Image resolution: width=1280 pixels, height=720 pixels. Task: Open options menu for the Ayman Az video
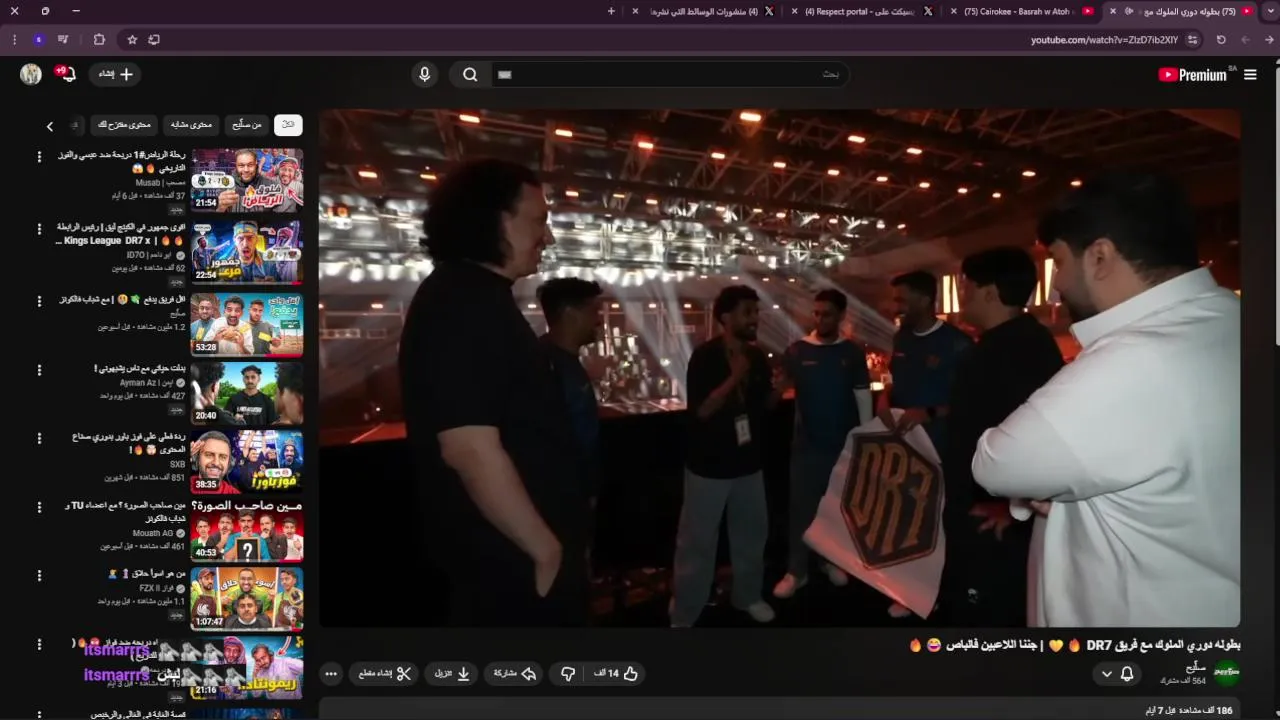click(x=39, y=371)
